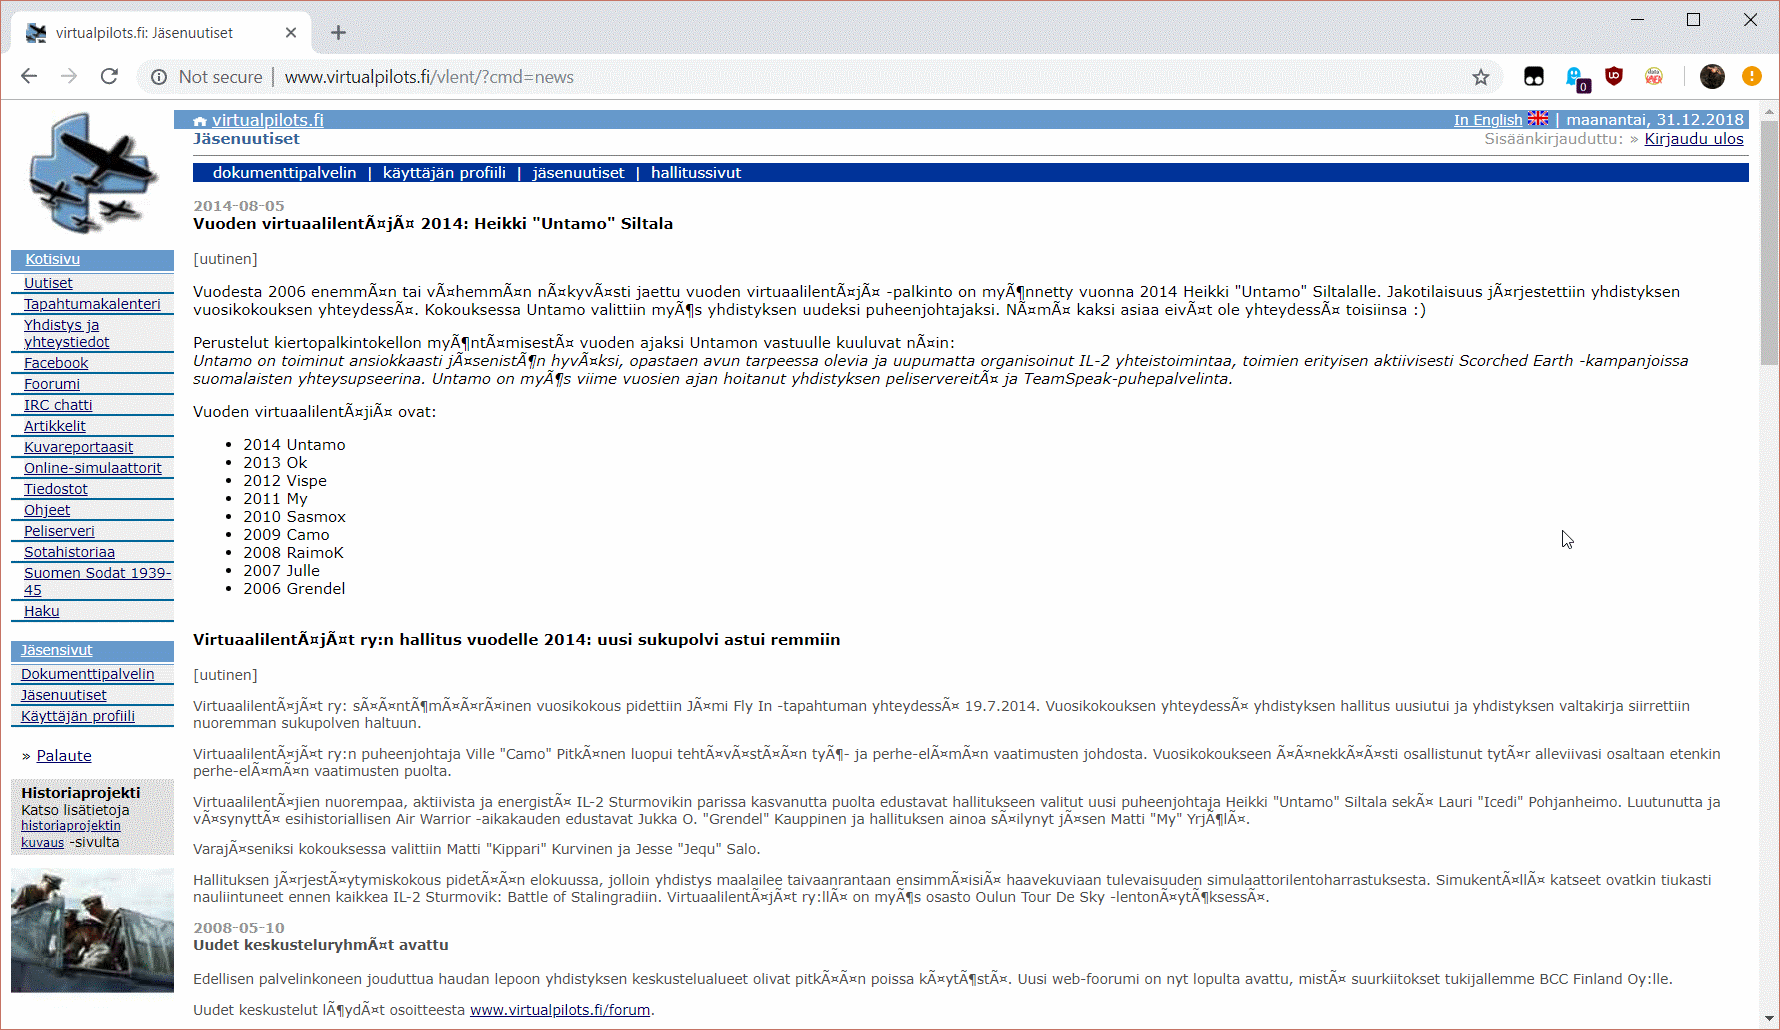The image size is (1780, 1030).
Task: Click the 2014 Heikki Untamo Siltala headline
Action: pyautogui.click(x=433, y=224)
